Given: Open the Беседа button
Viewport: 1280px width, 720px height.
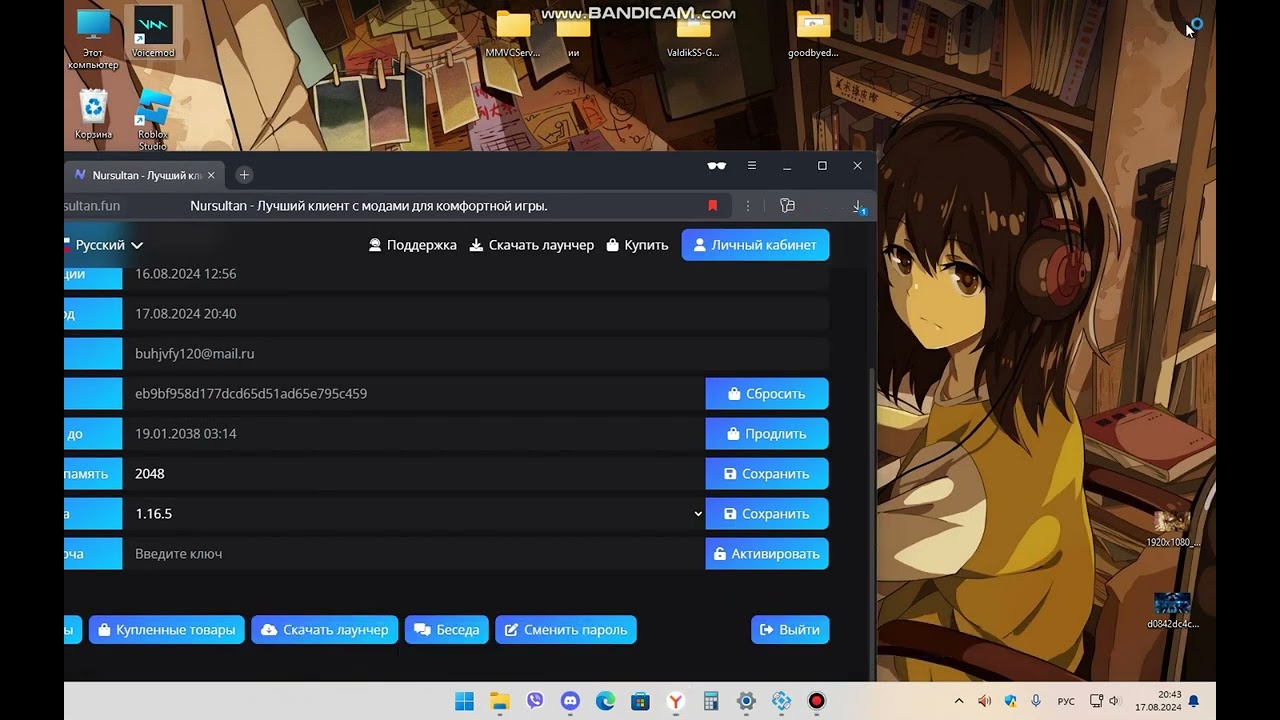Looking at the screenshot, I should [x=447, y=630].
